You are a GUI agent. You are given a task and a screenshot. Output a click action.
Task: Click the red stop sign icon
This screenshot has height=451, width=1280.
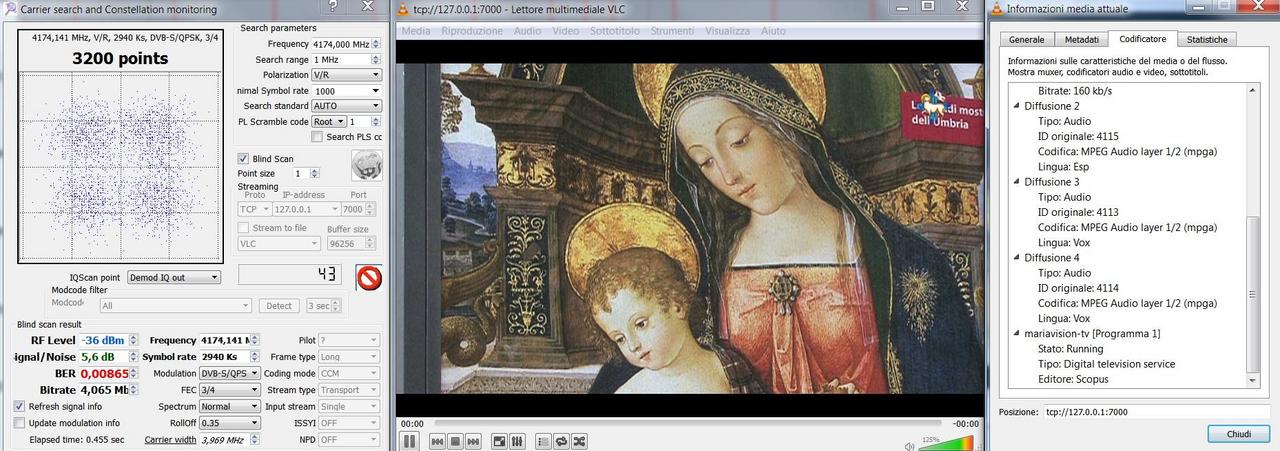(369, 277)
